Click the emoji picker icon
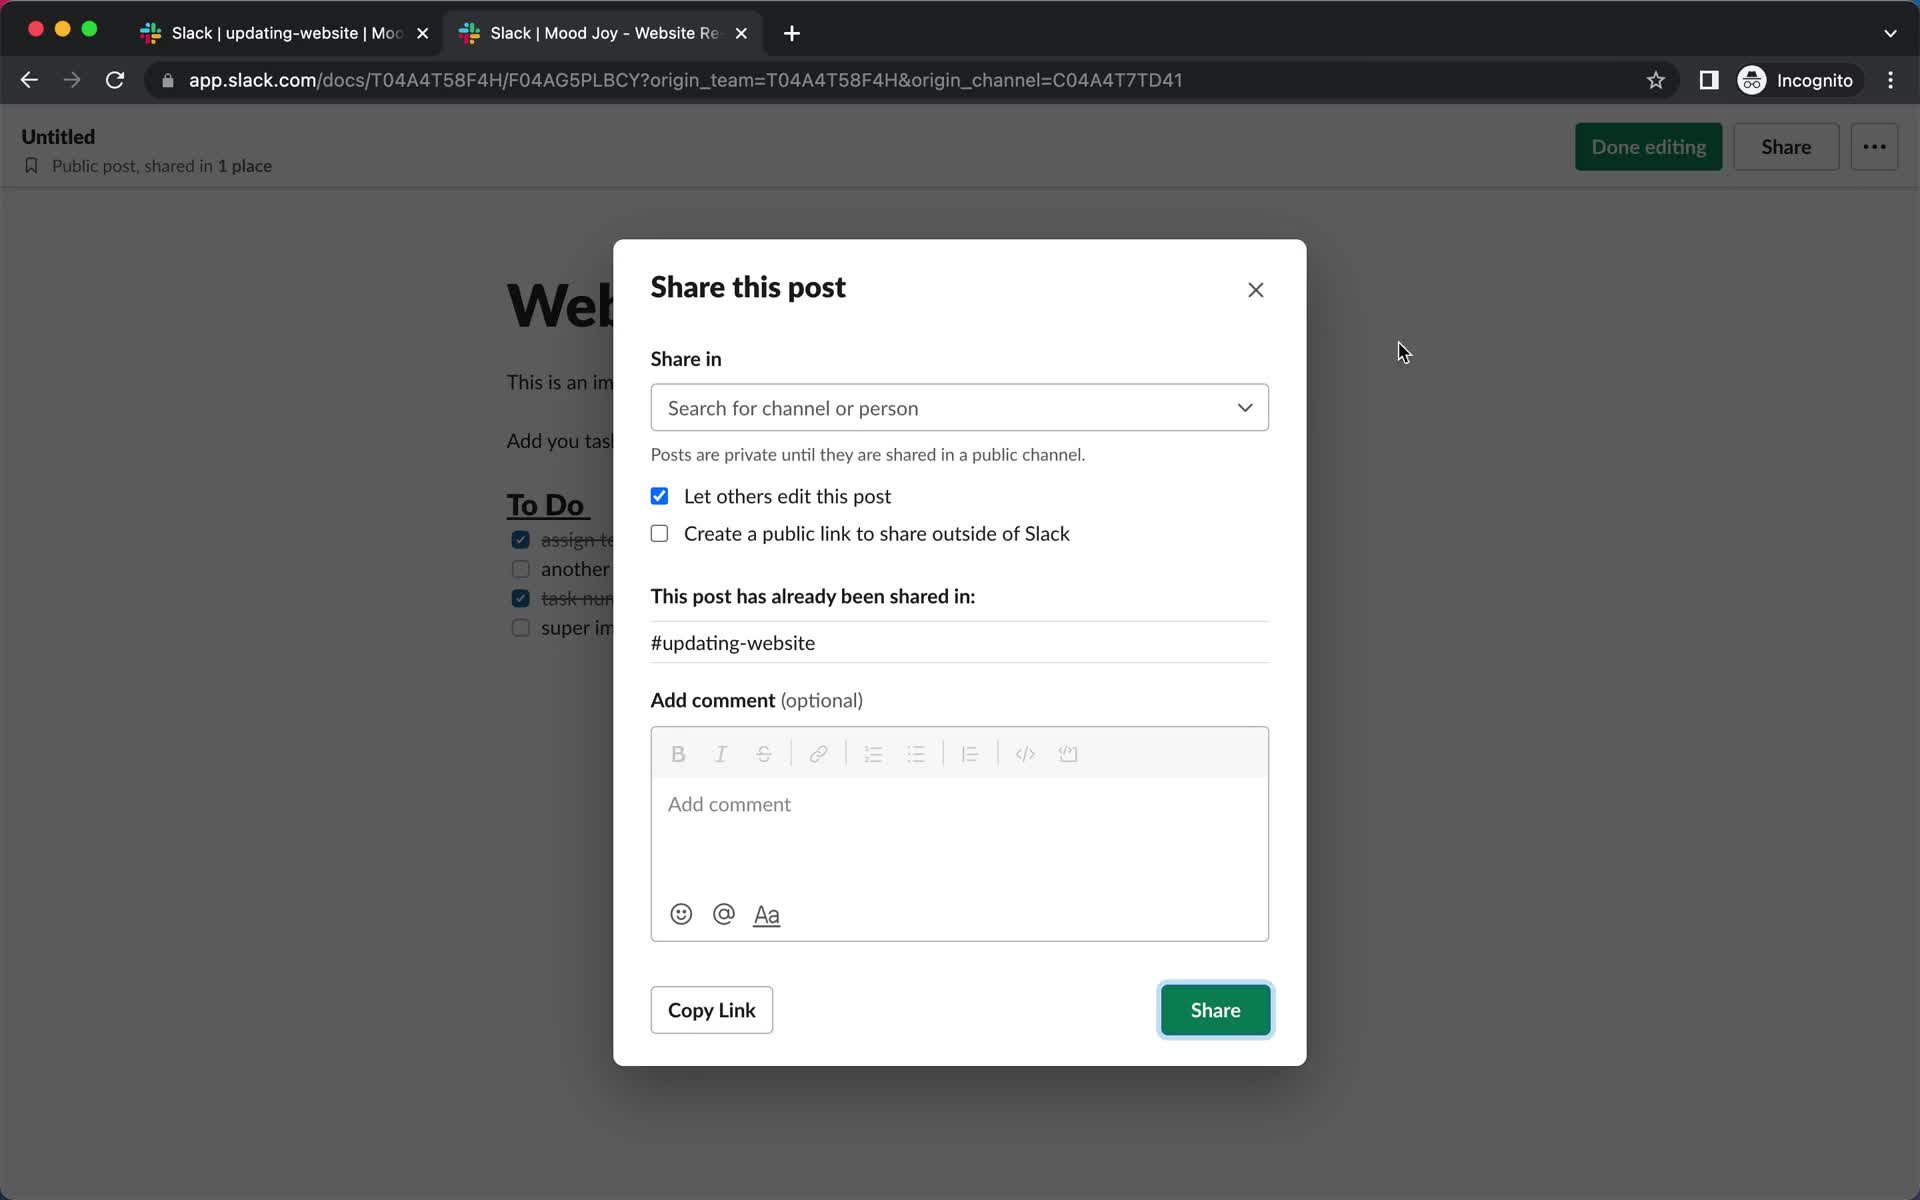1920x1200 pixels. pos(680,914)
